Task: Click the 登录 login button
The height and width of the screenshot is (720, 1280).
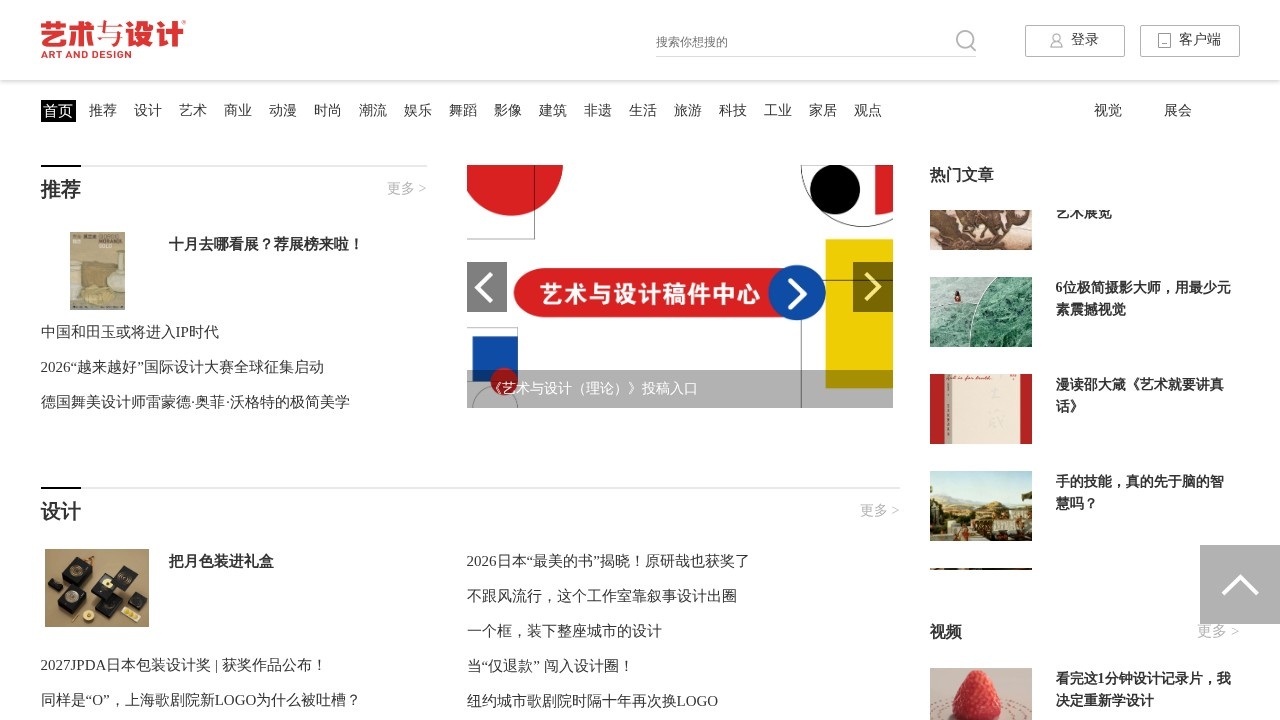Action: point(1075,41)
